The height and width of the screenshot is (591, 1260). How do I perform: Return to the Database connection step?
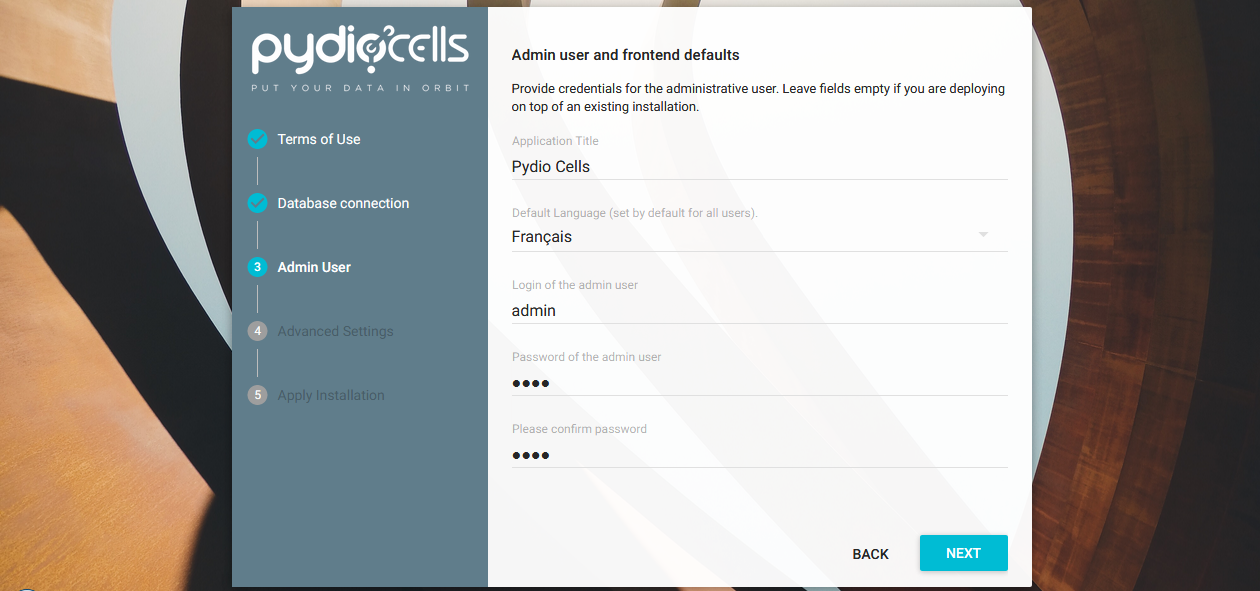pyautogui.click(x=343, y=203)
